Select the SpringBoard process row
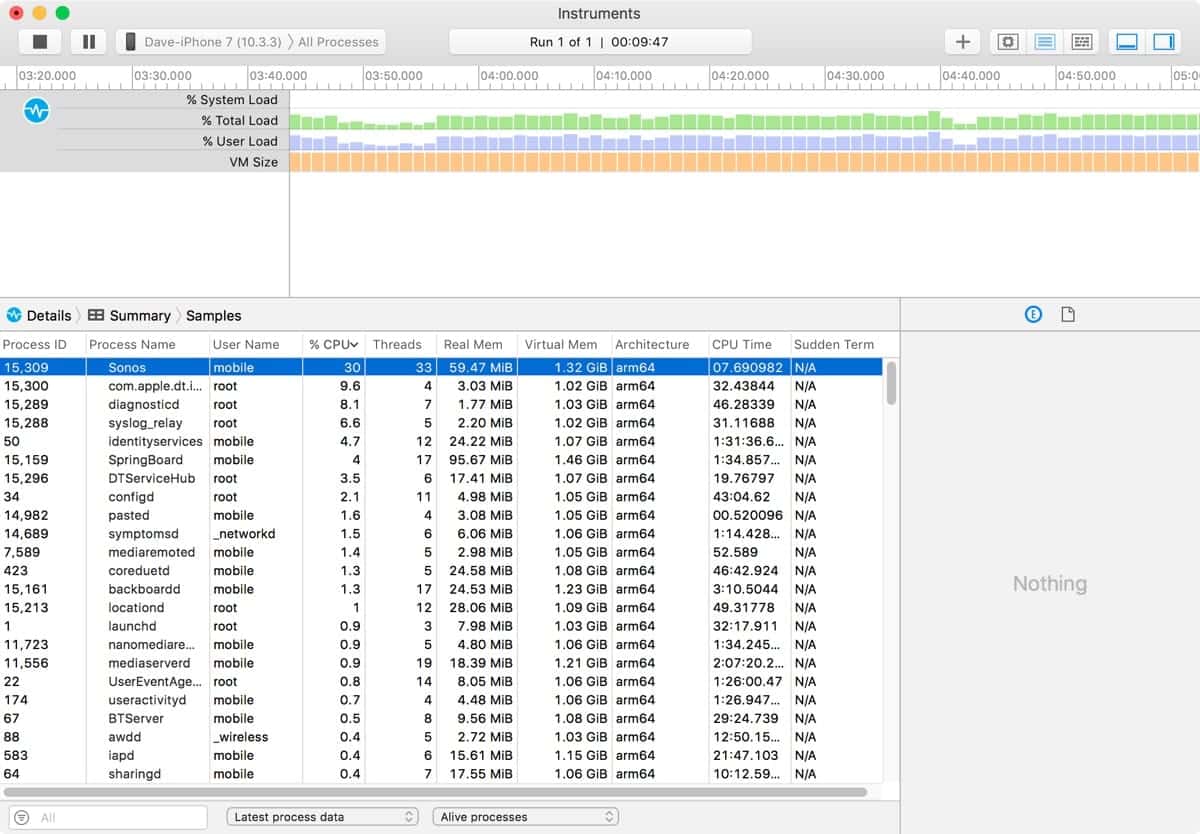1200x834 pixels. pos(145,460)
